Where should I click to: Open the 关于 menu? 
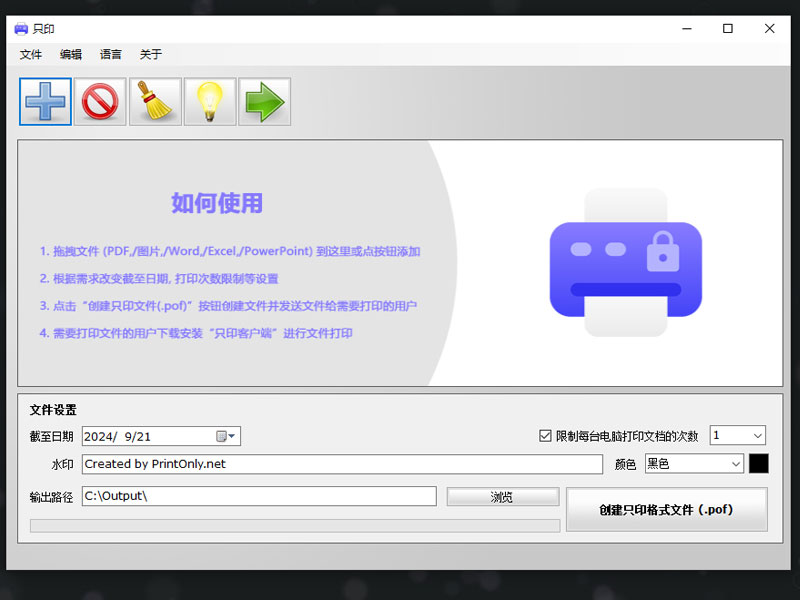(150, 54)
